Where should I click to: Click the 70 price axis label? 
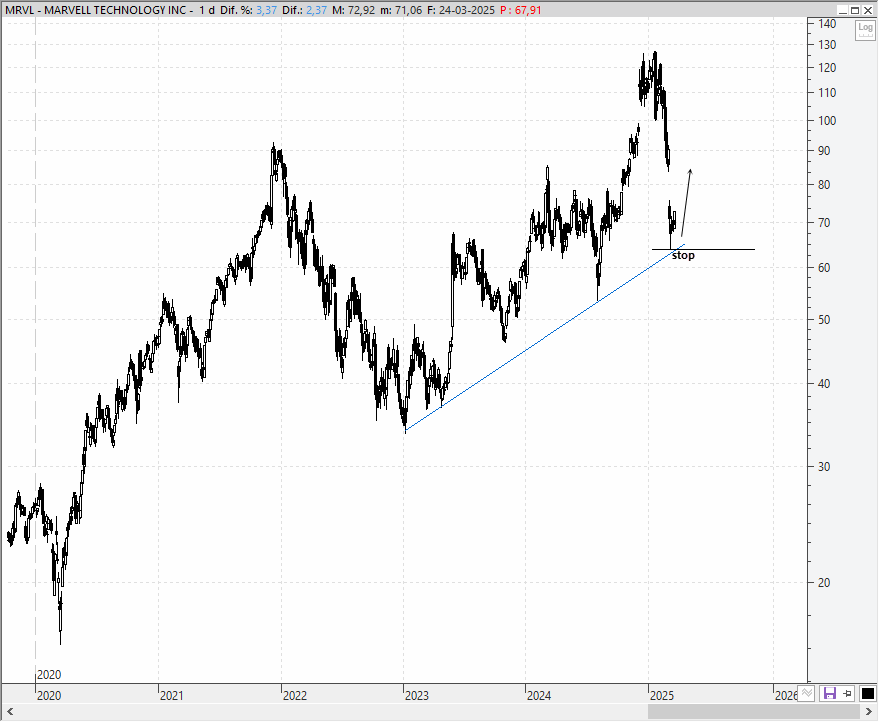coord(824,223)
